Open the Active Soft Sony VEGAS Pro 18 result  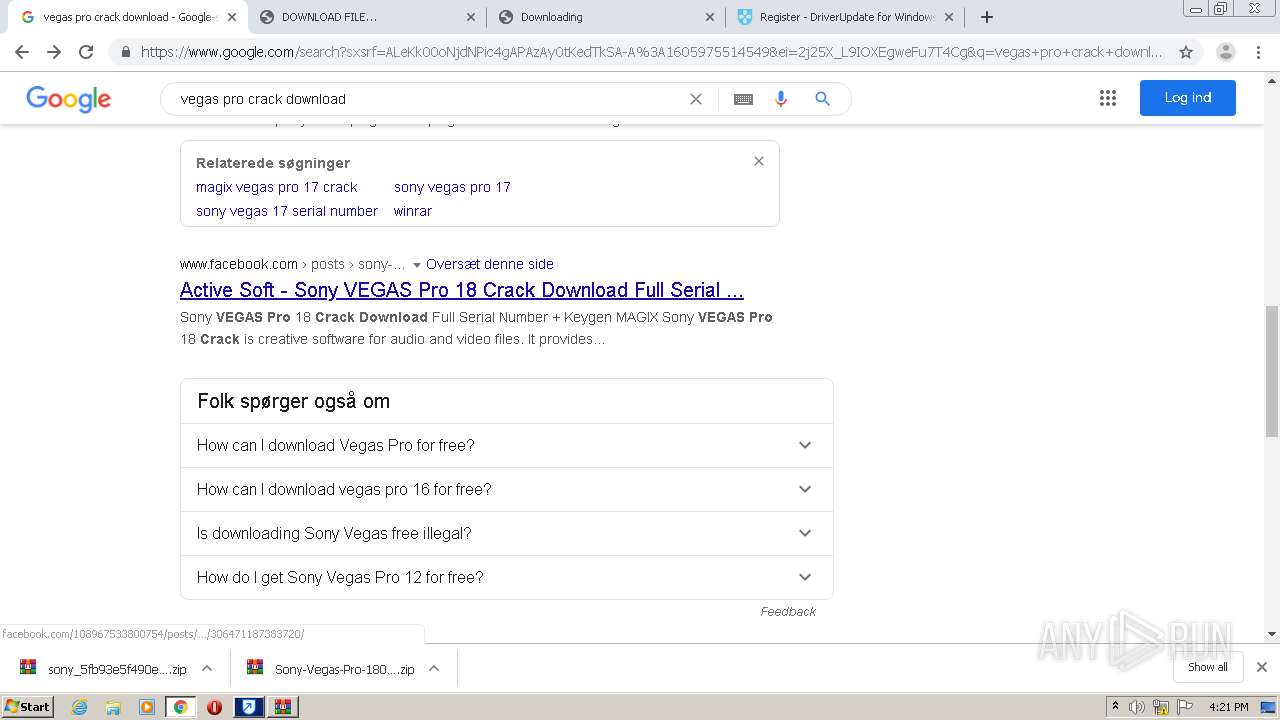462,290
